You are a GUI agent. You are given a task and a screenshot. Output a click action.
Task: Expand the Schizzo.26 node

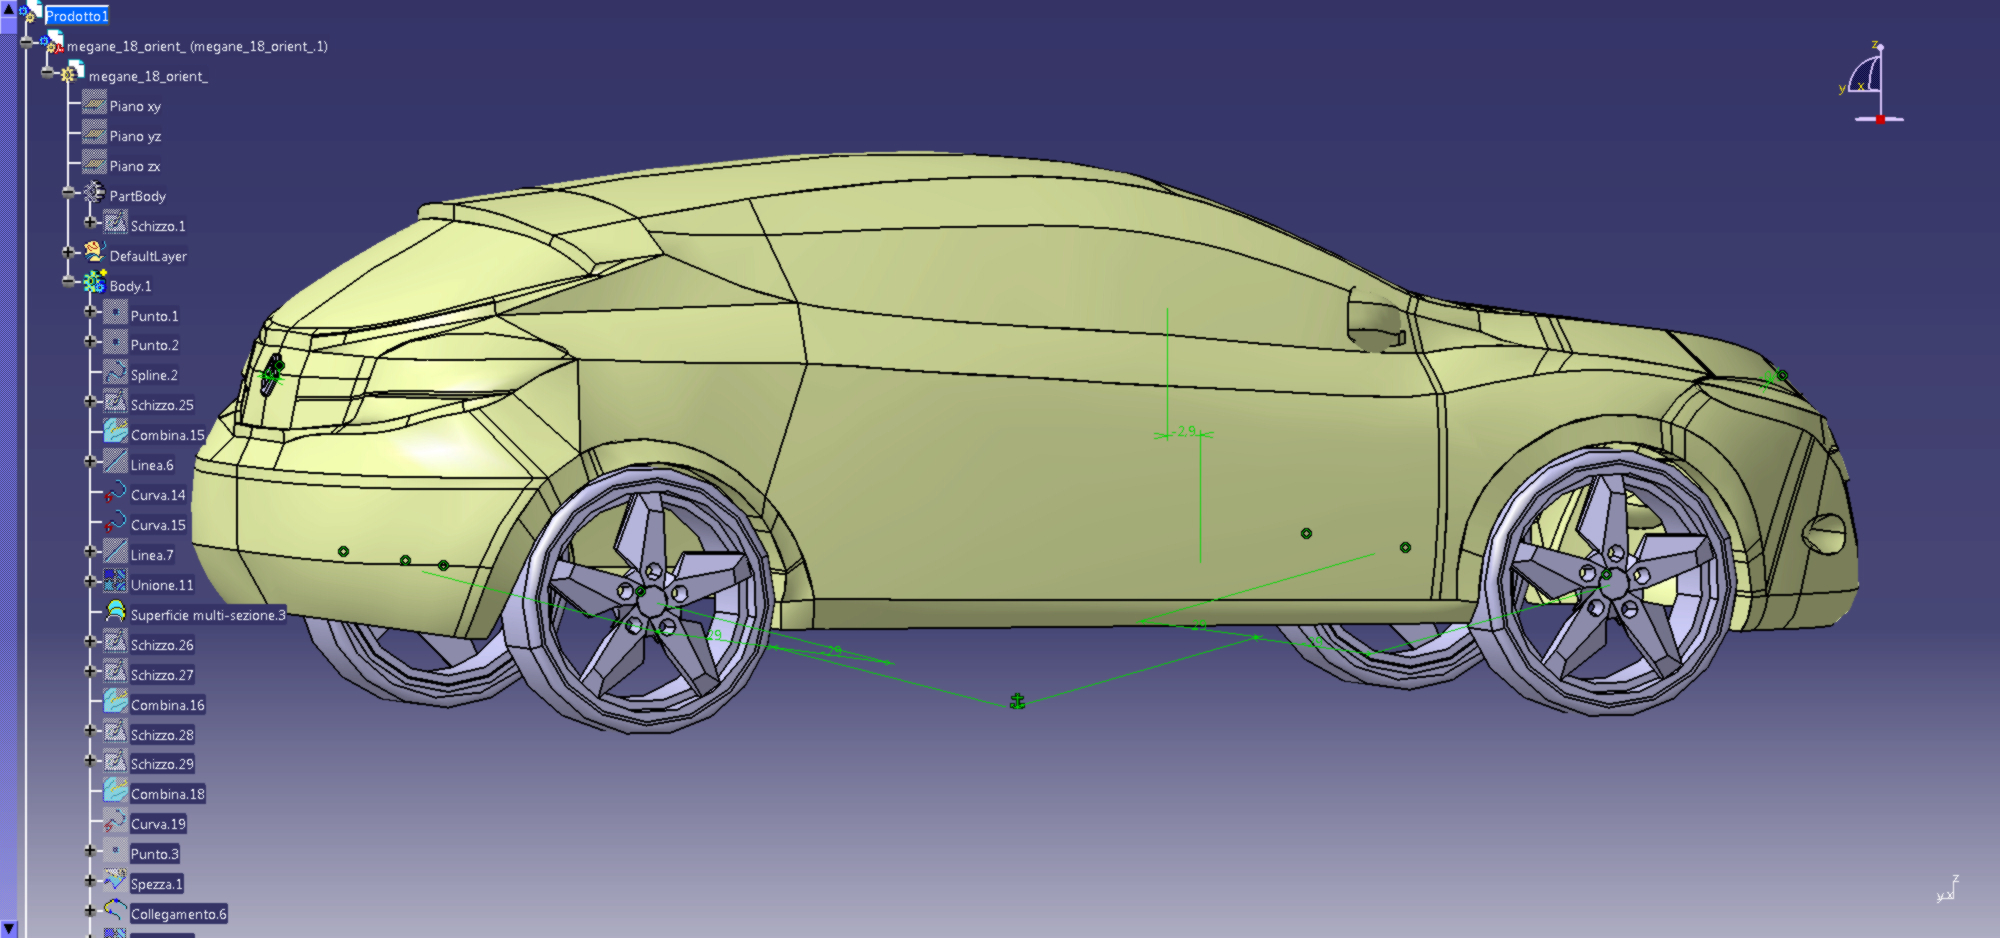pyautogui.click(x=90, y=642)
